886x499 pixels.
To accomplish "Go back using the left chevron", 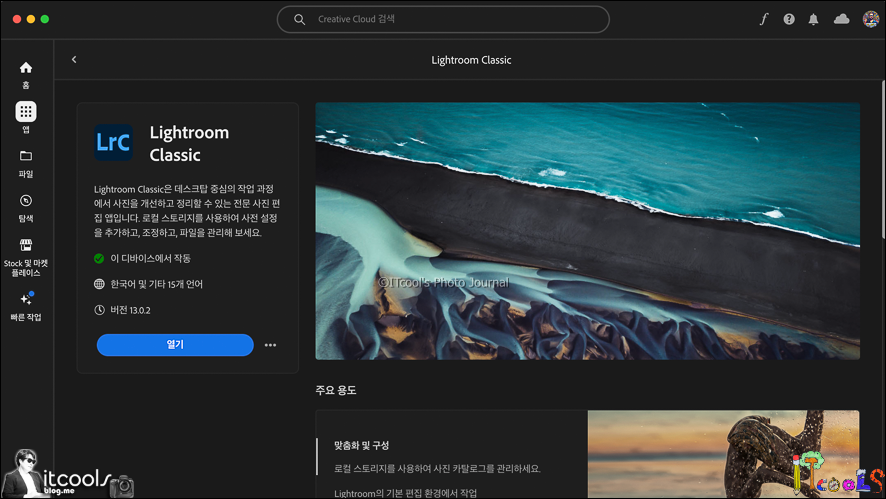I will [74, 60].
